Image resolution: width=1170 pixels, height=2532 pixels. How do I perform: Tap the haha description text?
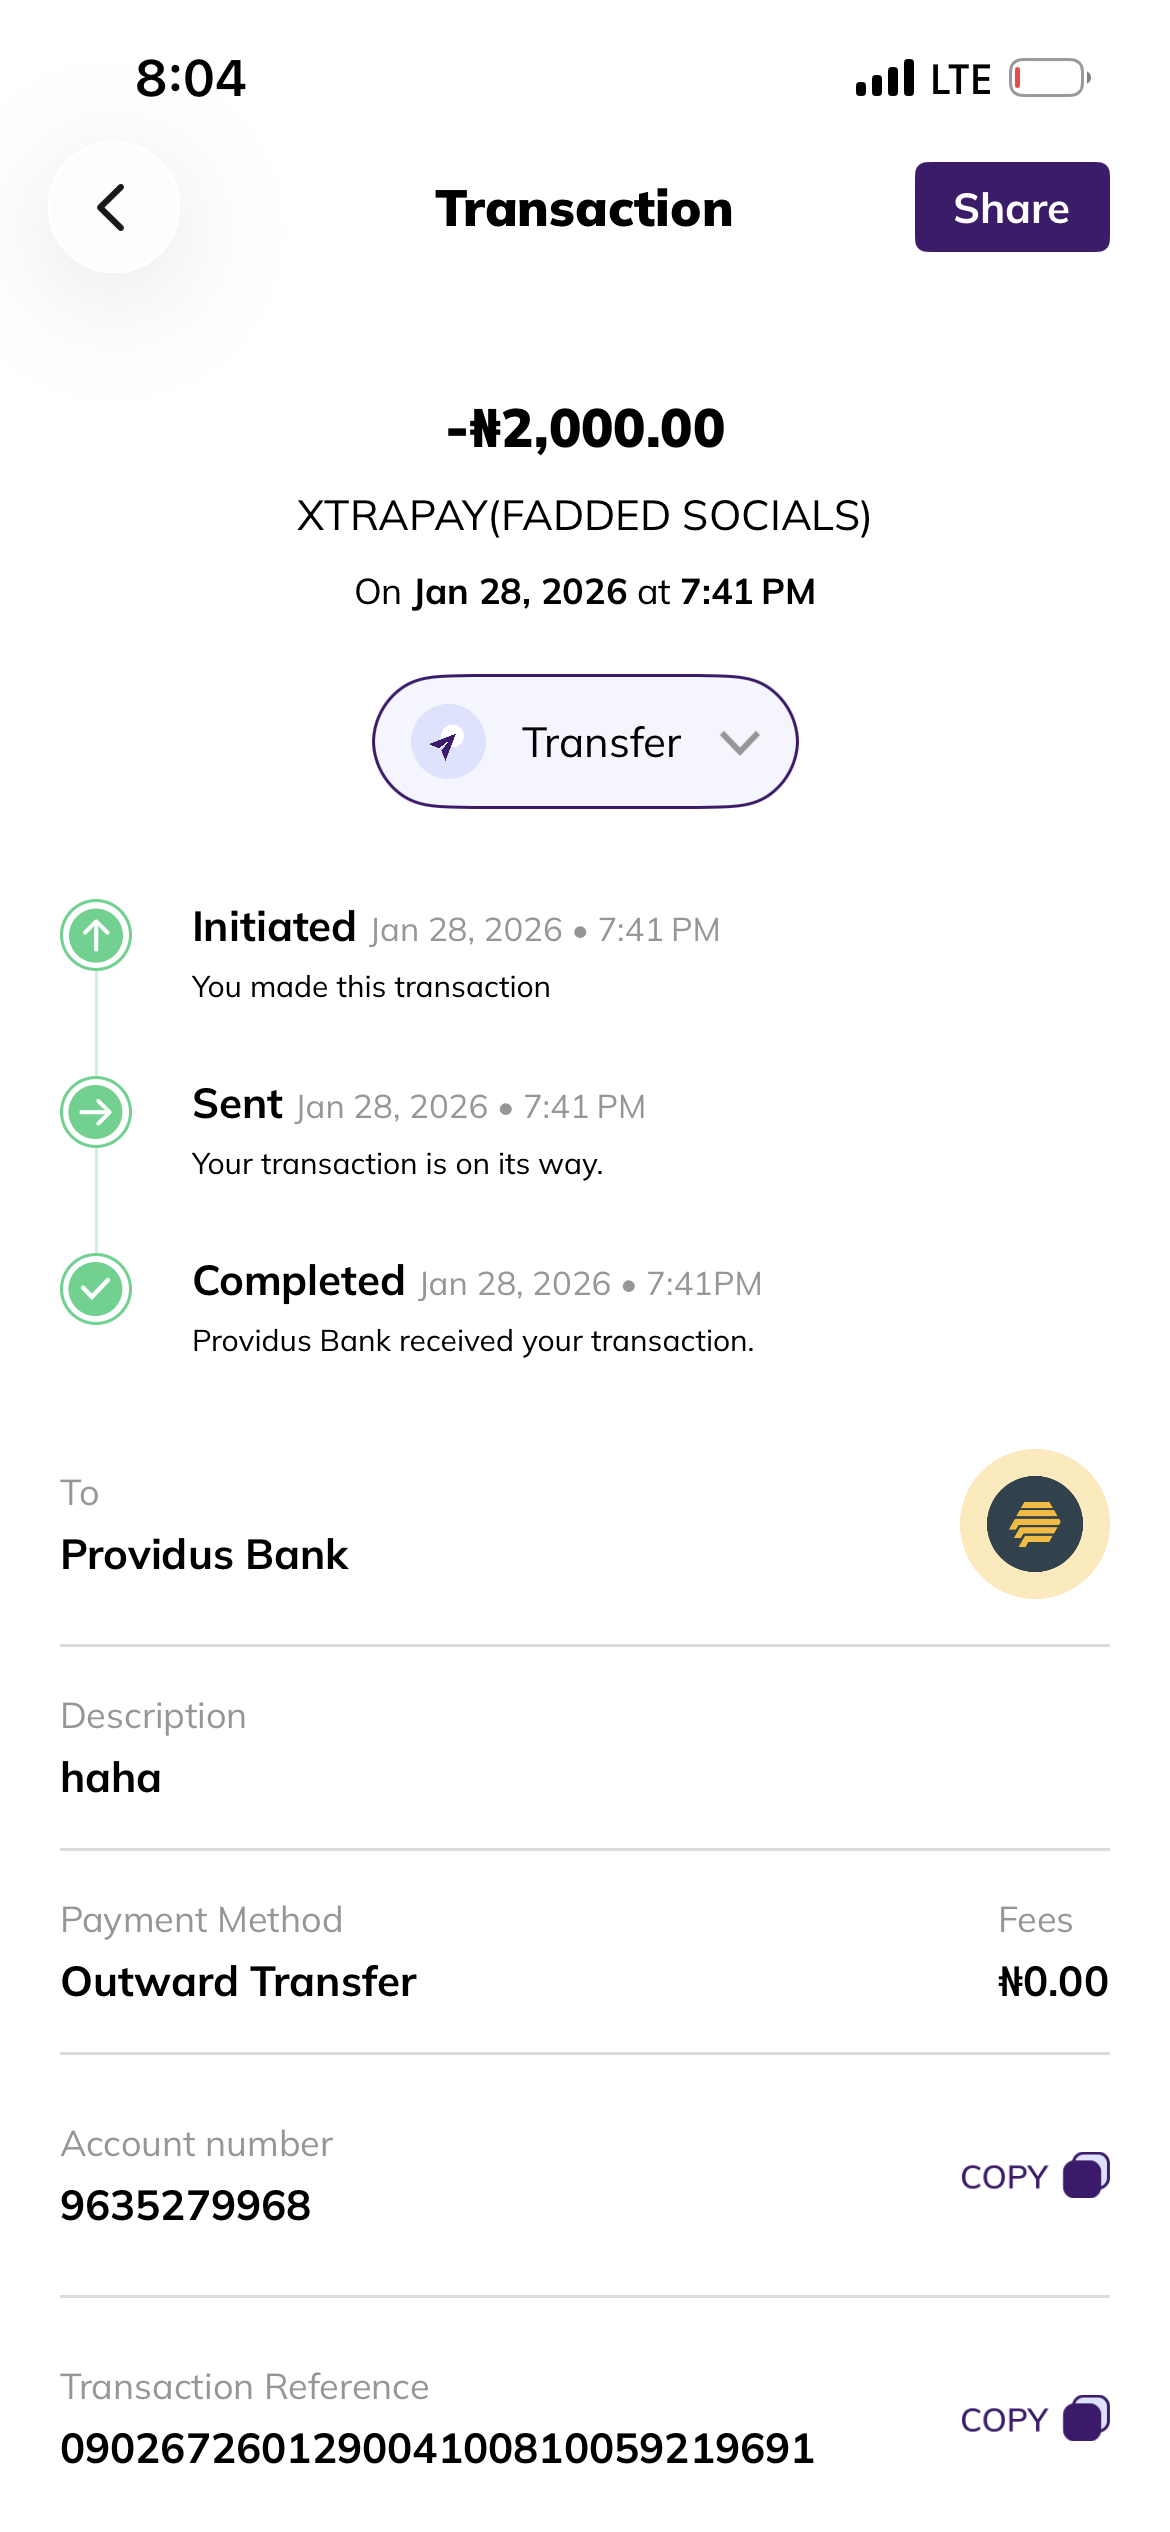(111, 1778)
